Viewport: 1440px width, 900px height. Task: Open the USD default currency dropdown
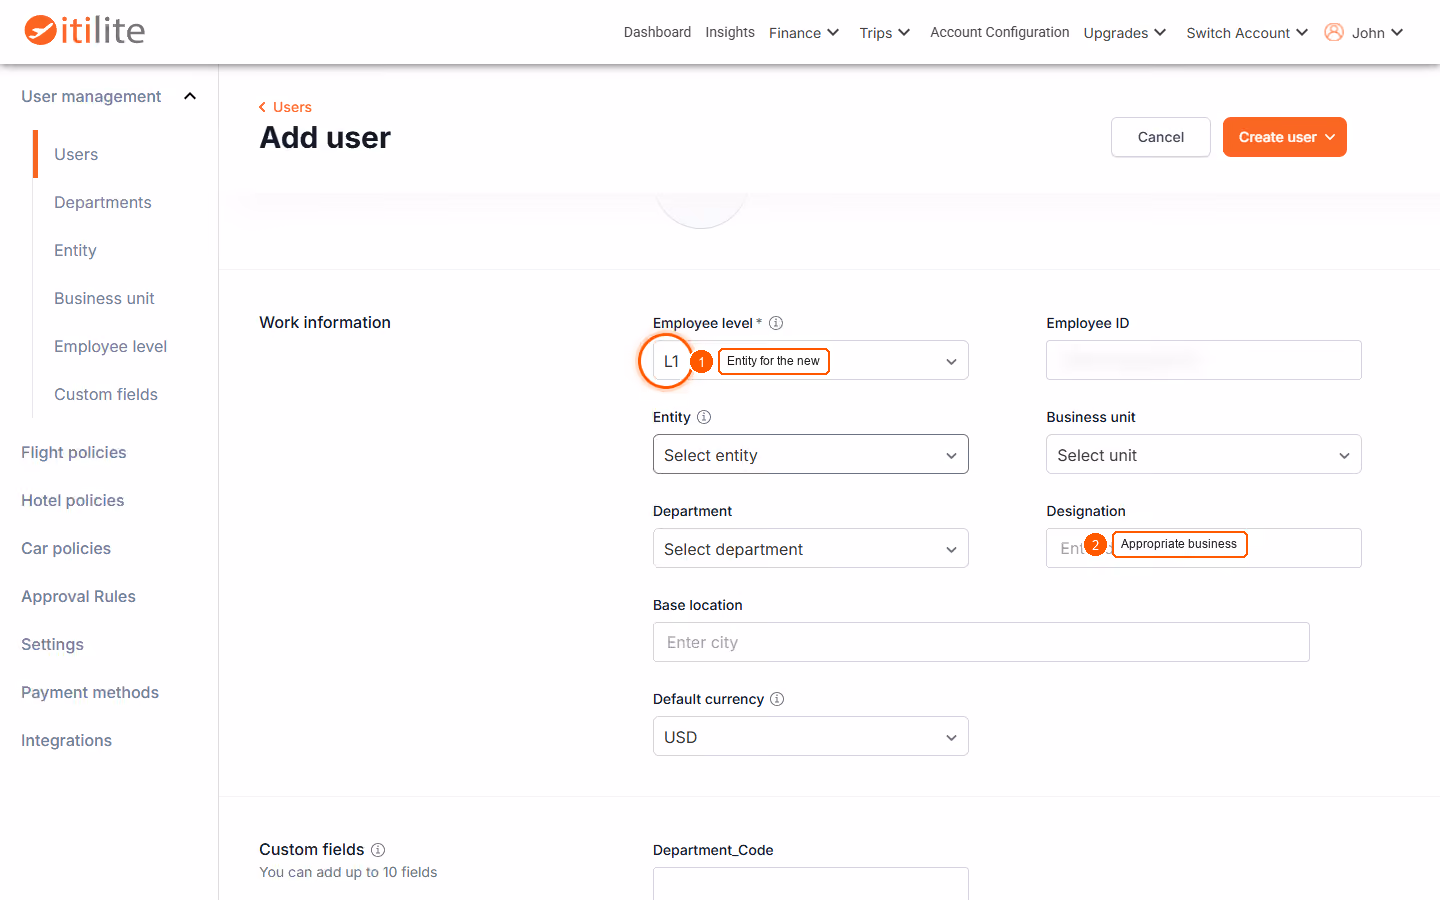pyautogui.click(x=811, y=736)
